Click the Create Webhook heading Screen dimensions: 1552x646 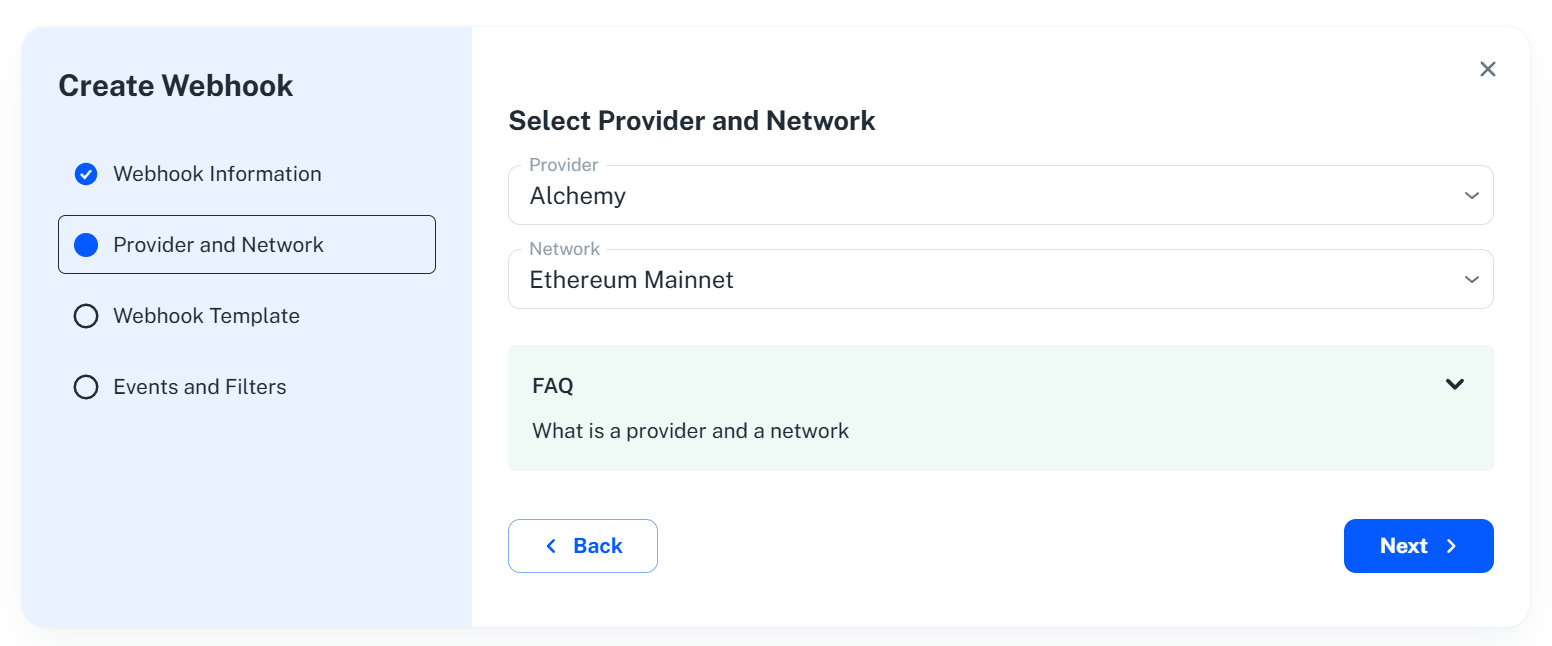pyautogui.click(x=176, y=85)
